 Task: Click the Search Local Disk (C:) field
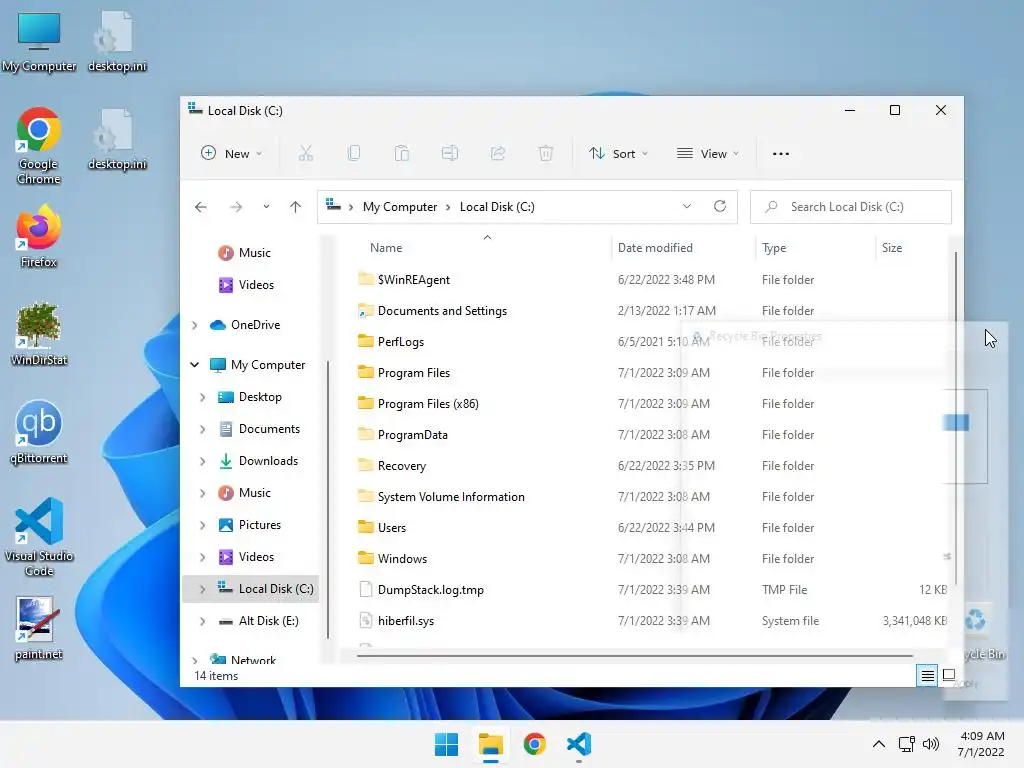click(x=850, y=207)
